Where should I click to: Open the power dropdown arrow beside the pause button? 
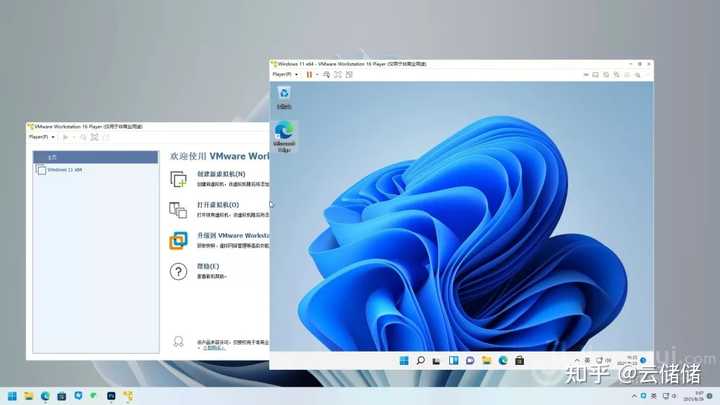pos(317,74)
